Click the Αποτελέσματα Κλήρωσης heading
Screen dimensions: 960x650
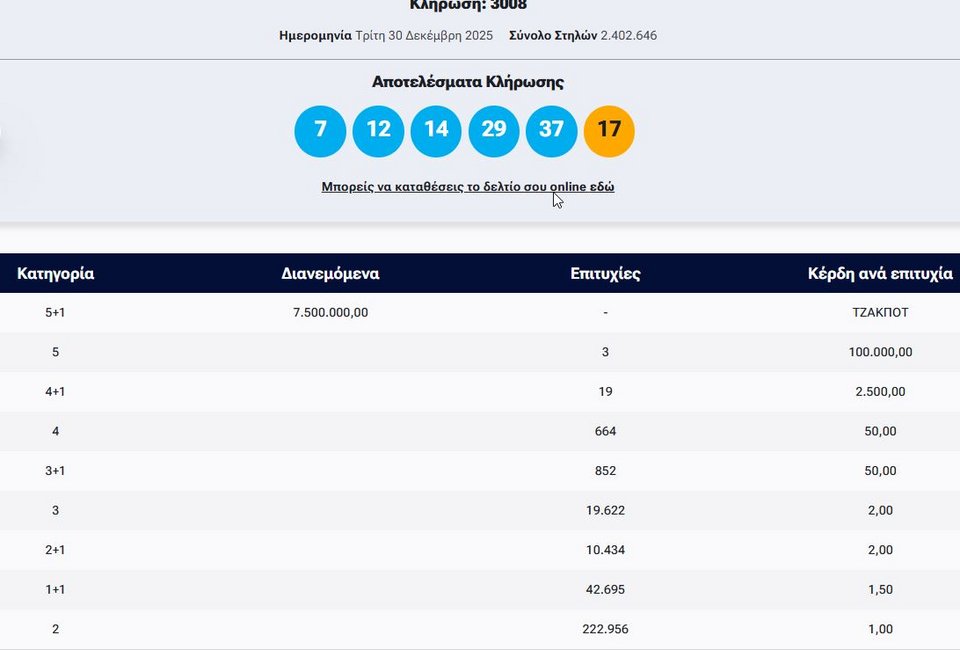coord(467,82)
